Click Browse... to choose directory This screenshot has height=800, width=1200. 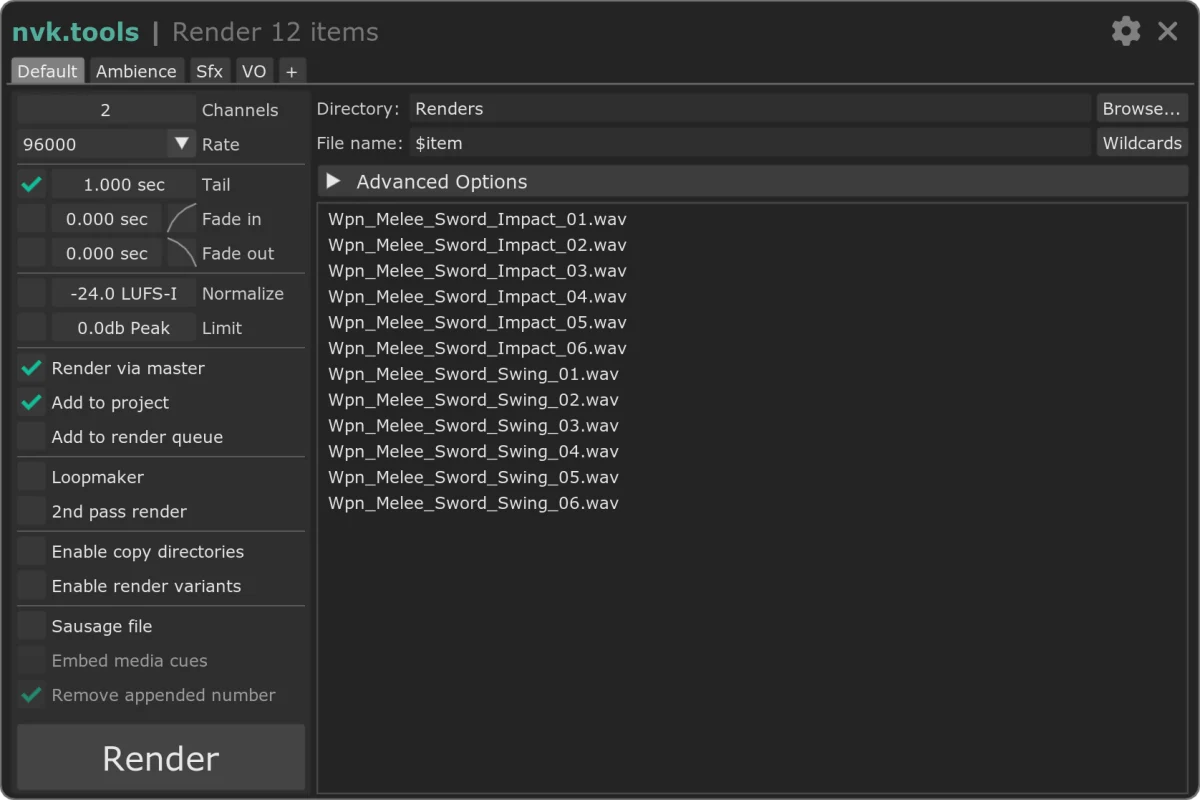pos(1142,108)
